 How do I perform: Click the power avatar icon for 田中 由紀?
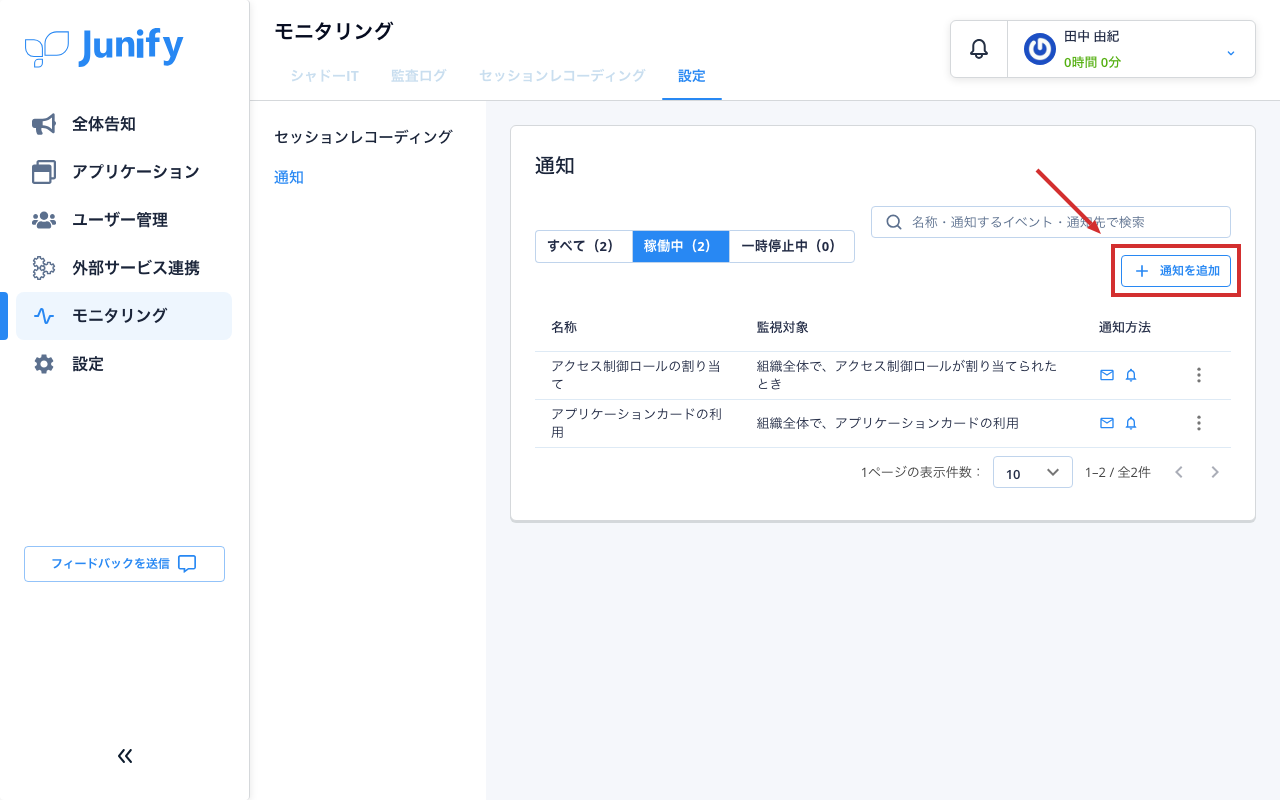click(1040, 49)
